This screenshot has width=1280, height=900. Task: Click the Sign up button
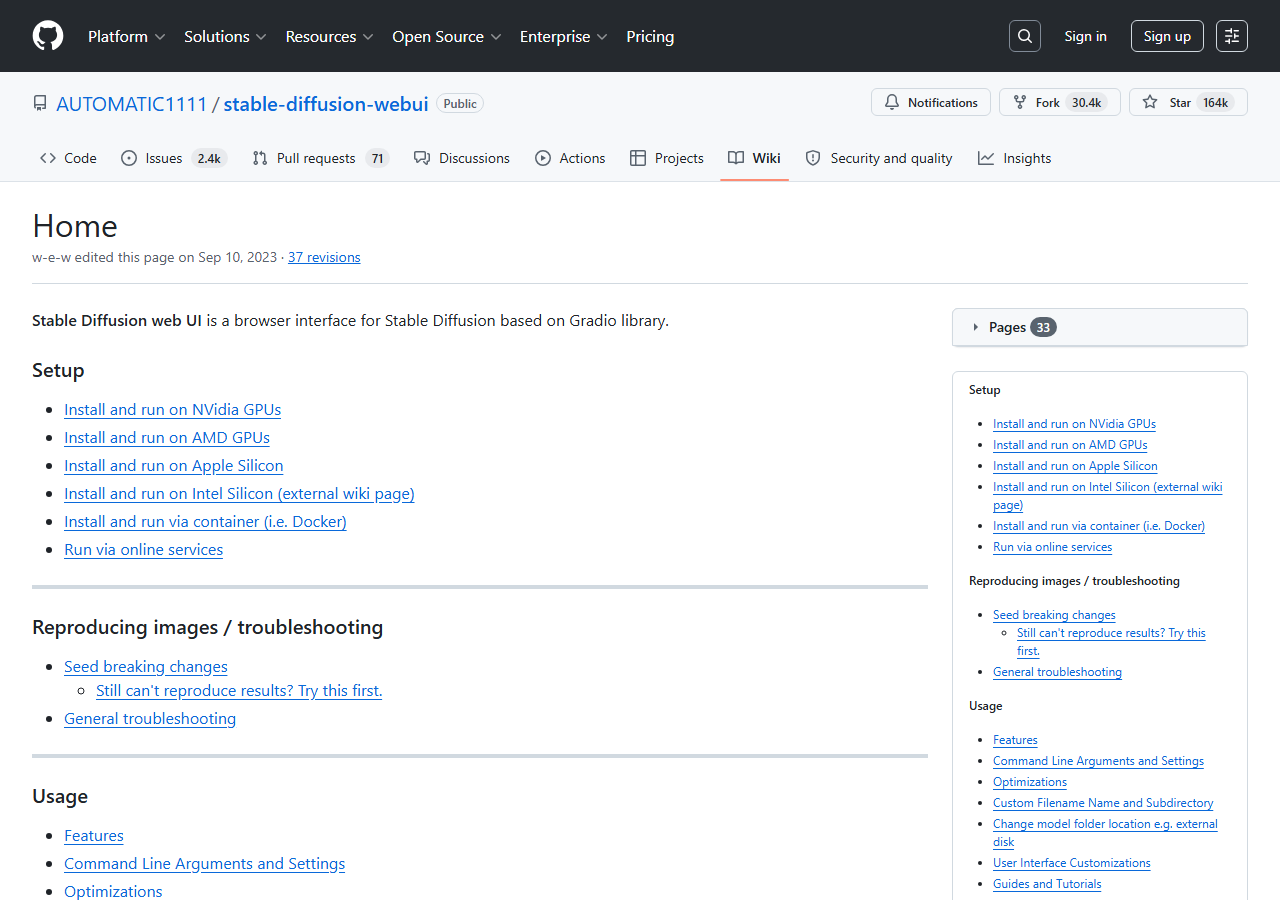click(x=1167, y=36)
